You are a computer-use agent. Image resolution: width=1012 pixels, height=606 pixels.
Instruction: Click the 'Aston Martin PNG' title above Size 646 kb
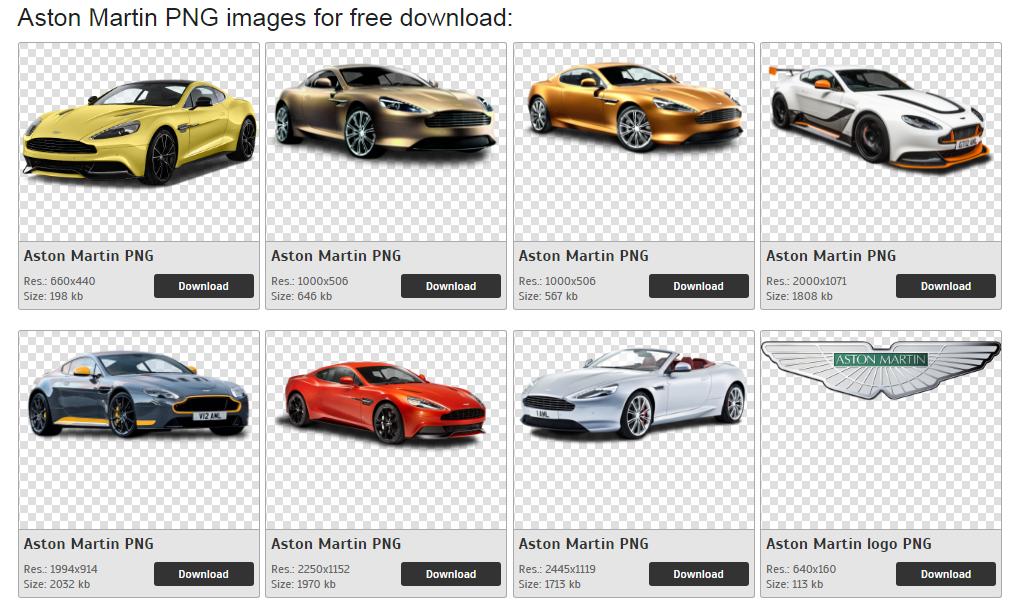click(x=336, y=256)
